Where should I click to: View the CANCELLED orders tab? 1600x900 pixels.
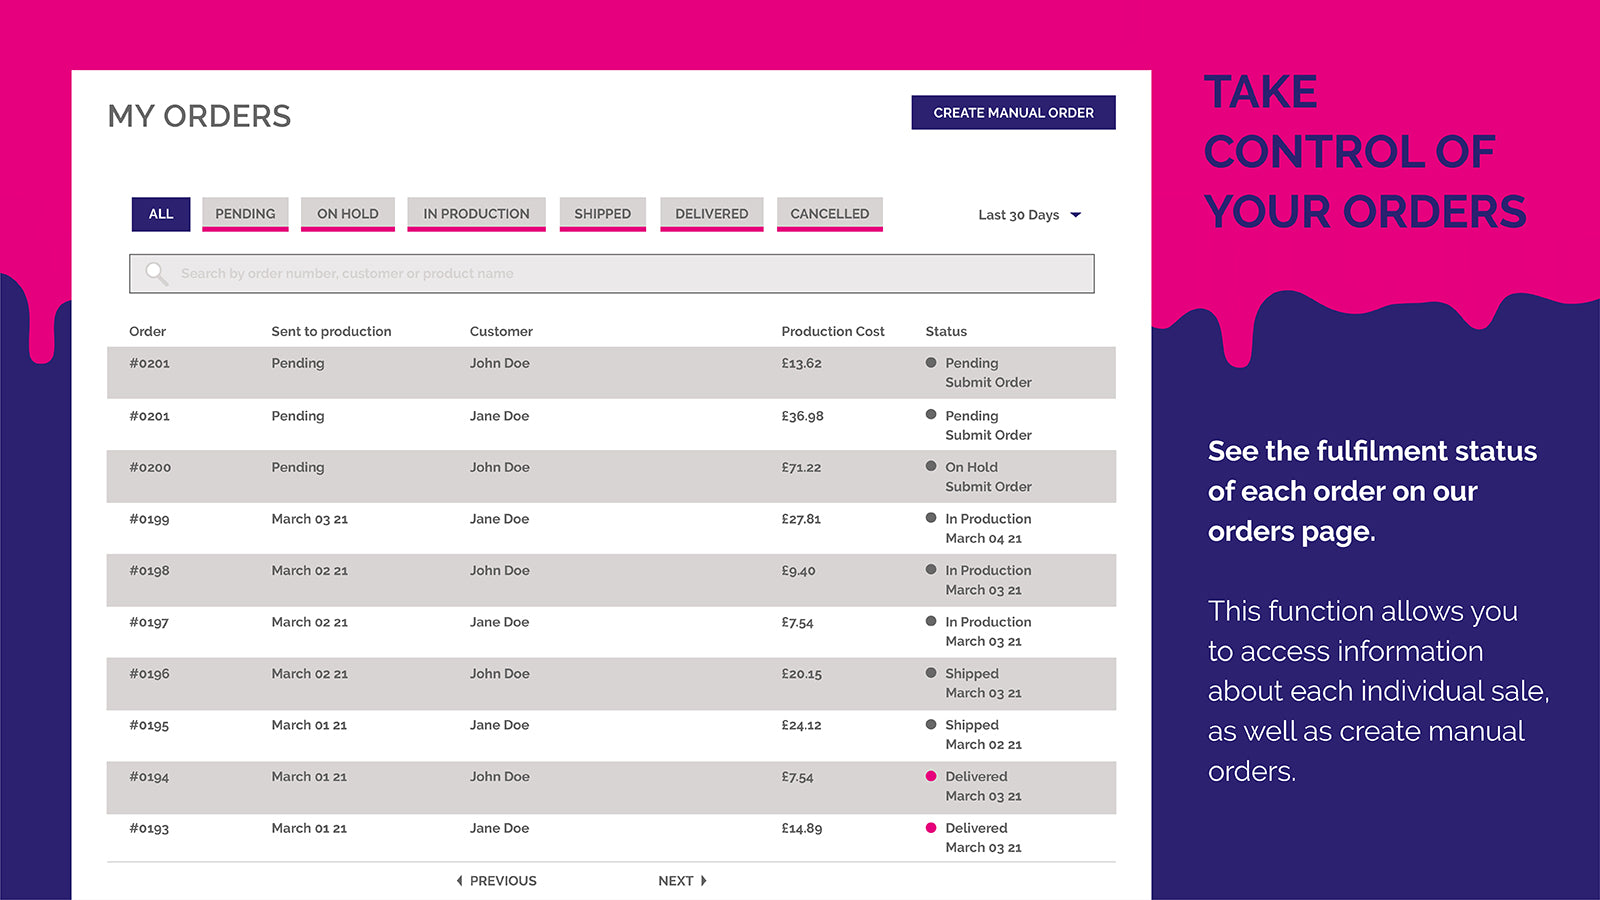830,214
